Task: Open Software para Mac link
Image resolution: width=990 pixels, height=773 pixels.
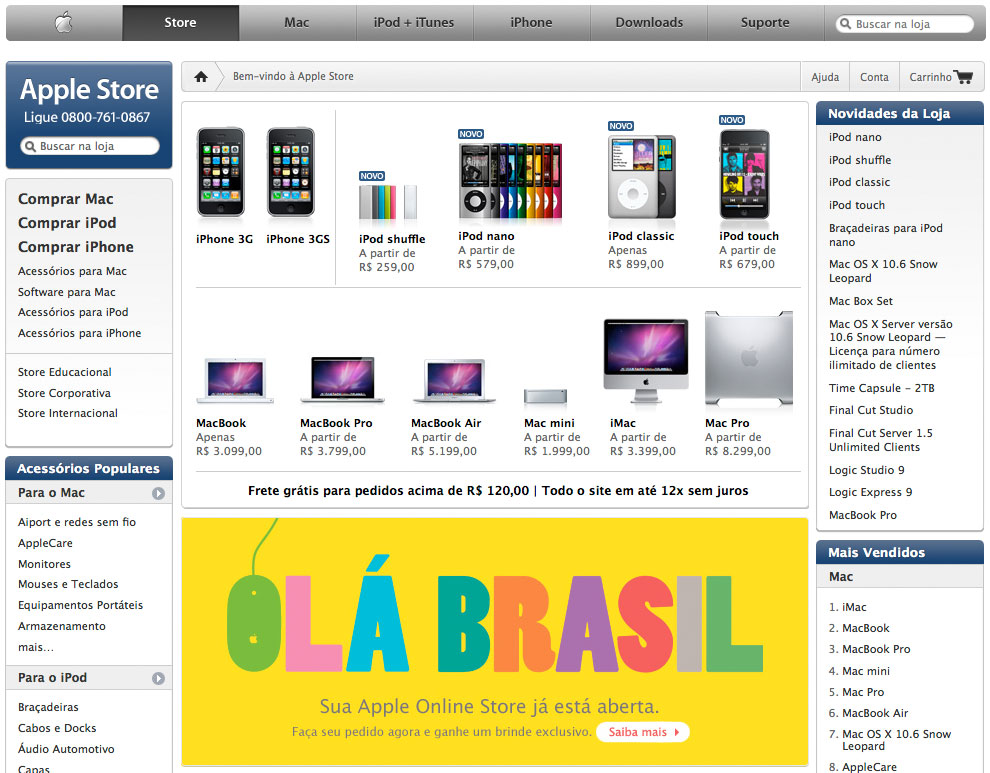Action: 66,292
